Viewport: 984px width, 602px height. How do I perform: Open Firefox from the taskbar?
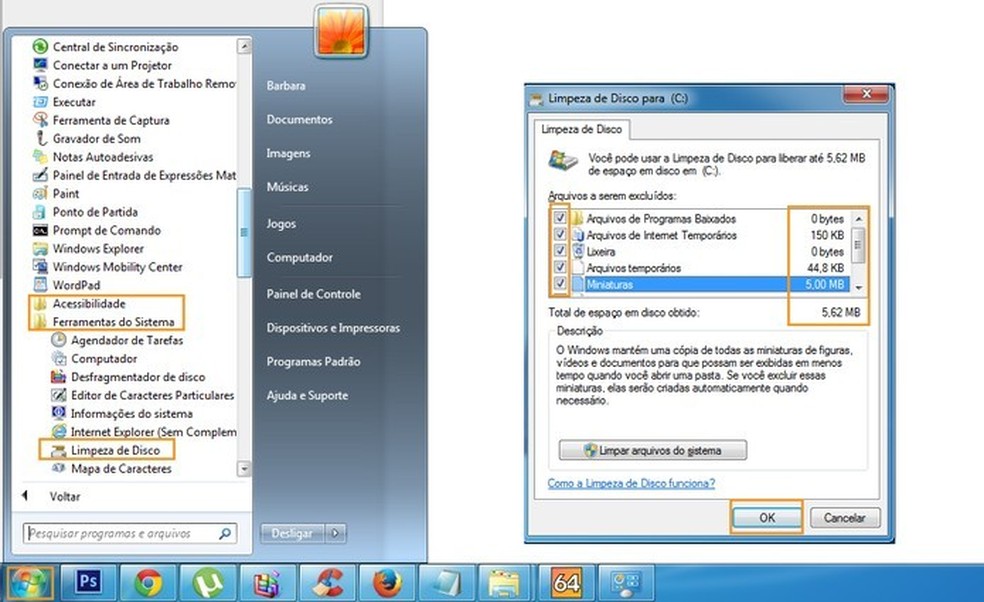click(387, 580)
